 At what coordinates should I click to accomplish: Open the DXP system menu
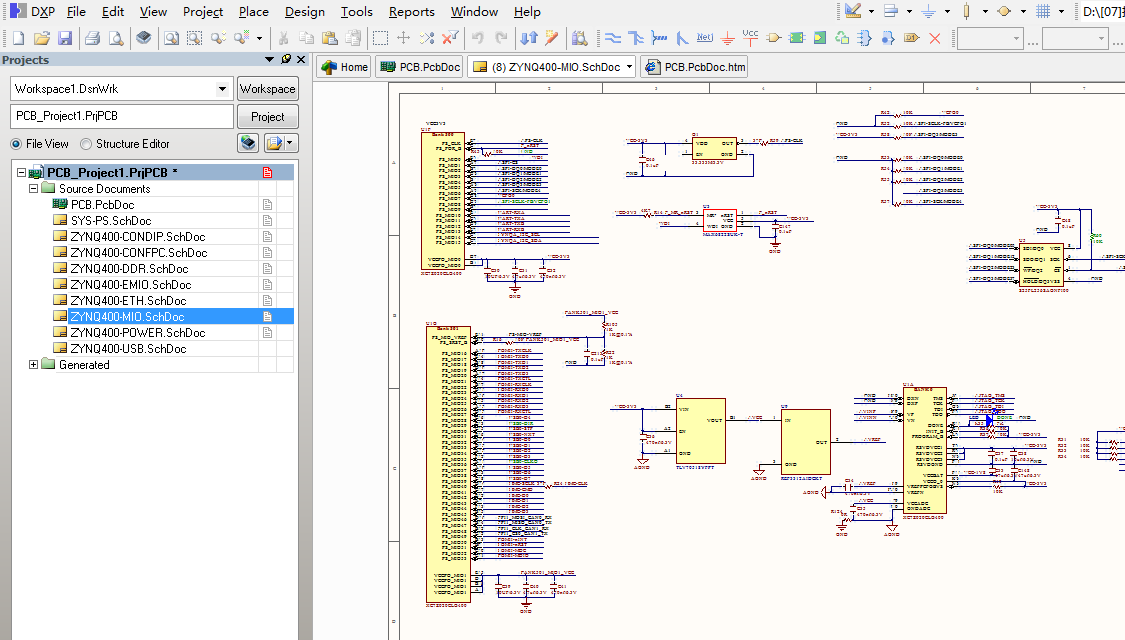[33, 11]
